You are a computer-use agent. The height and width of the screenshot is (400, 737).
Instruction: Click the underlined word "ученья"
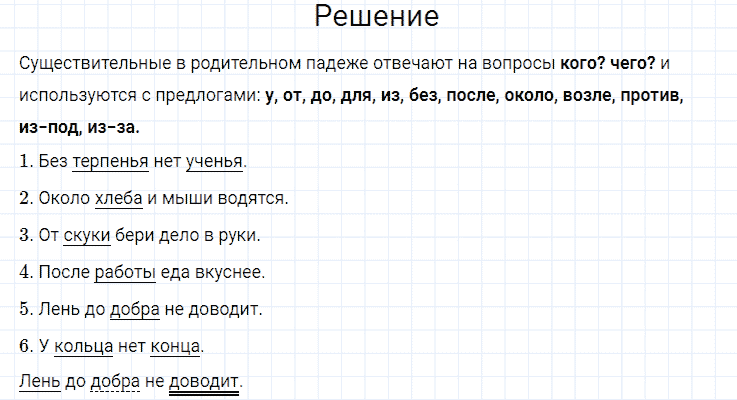pos(214,161)
